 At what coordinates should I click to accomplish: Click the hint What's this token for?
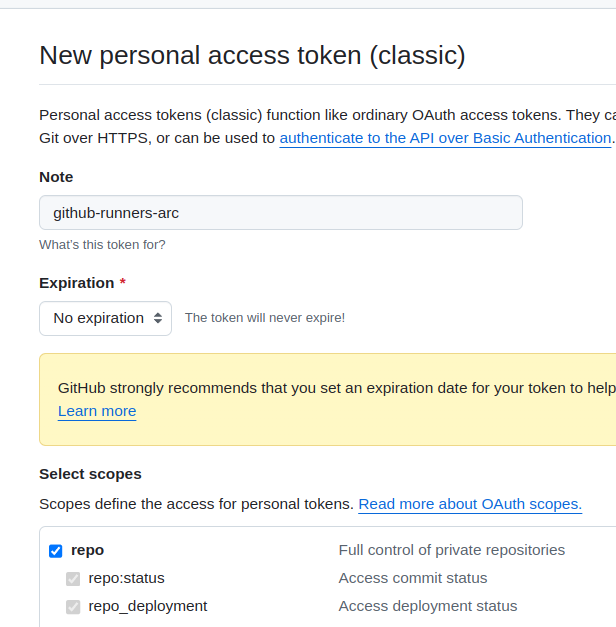pyautogui.click(x=102, y=245)
